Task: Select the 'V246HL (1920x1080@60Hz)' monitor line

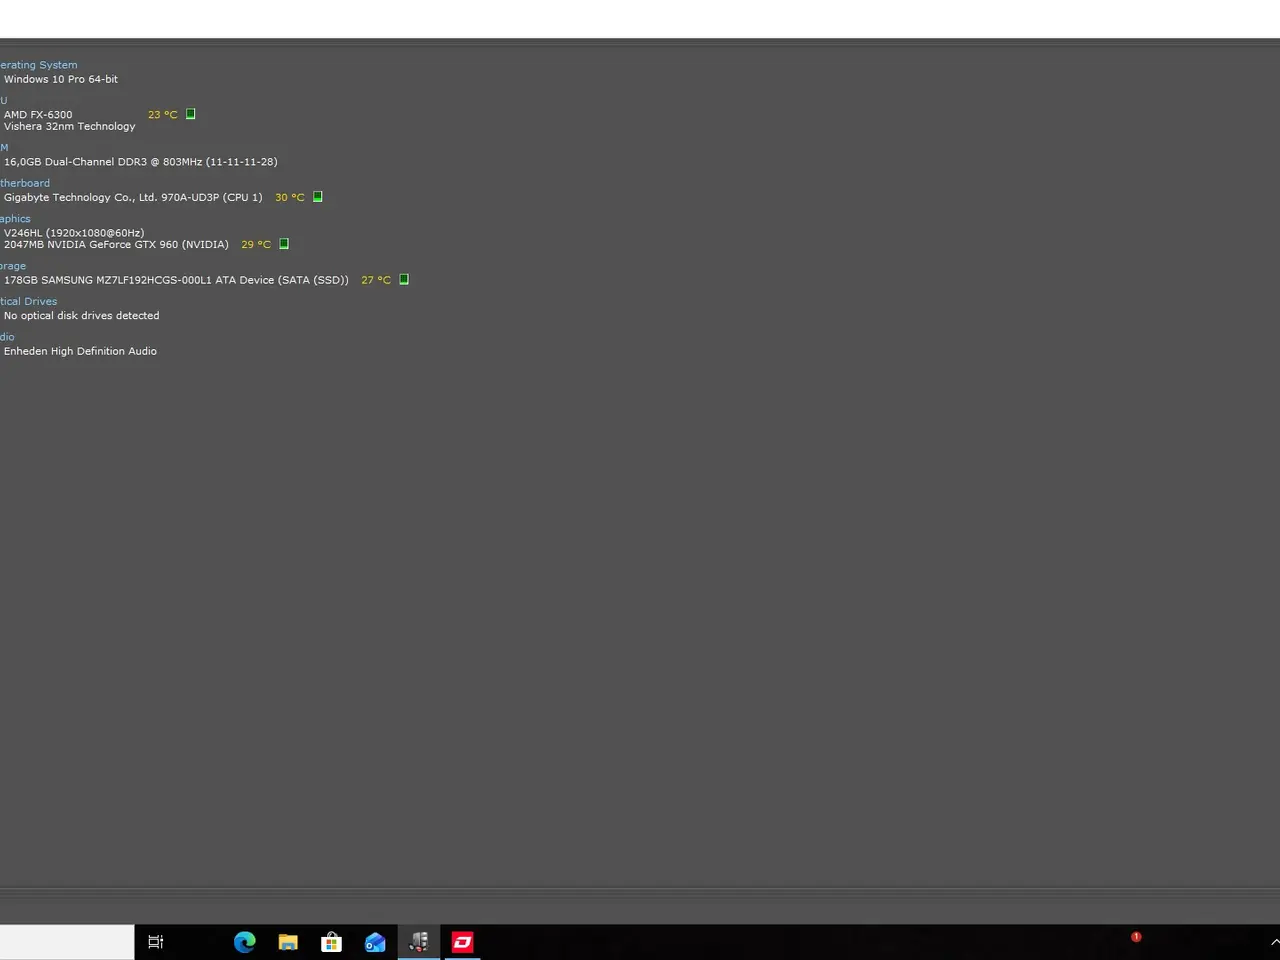Action: coord(74,233)
